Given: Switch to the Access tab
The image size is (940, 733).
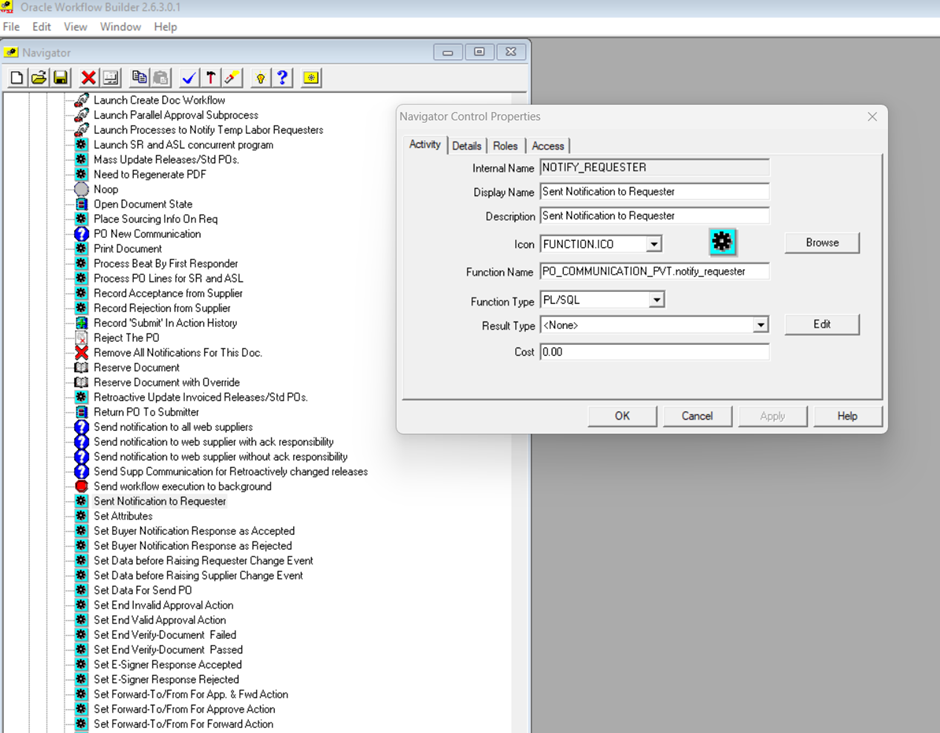Looking at the screenshot, I should coord(548,146).
